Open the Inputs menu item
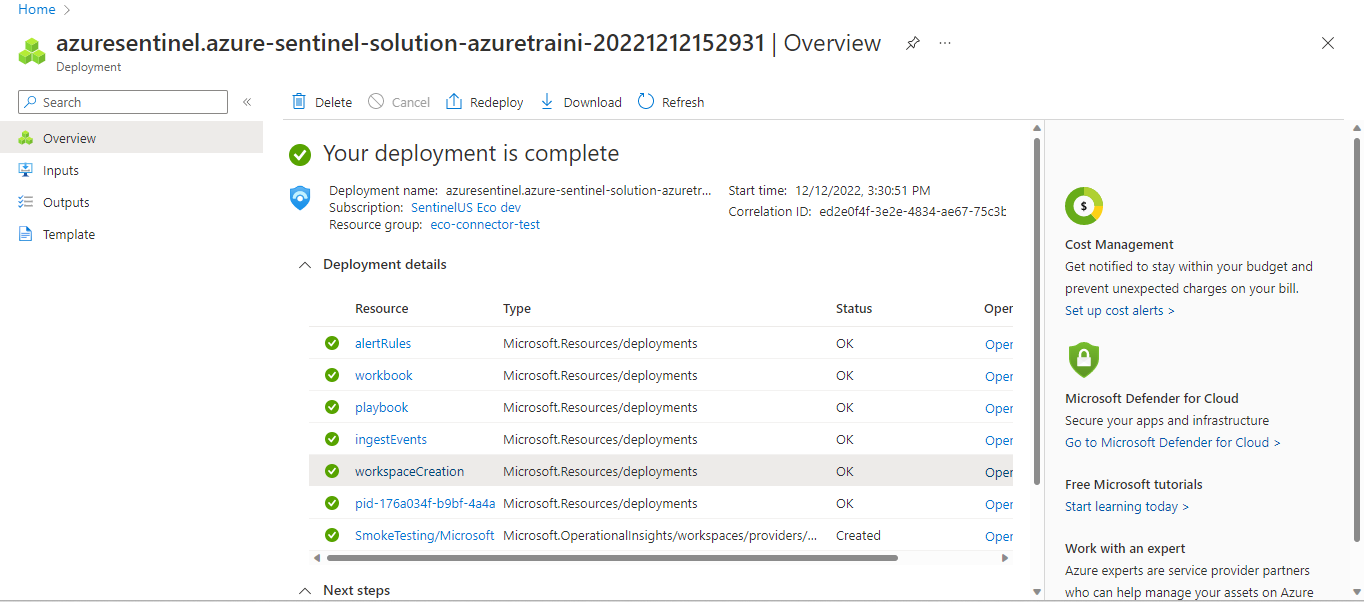1364x602 pixels. pos(131,170)
